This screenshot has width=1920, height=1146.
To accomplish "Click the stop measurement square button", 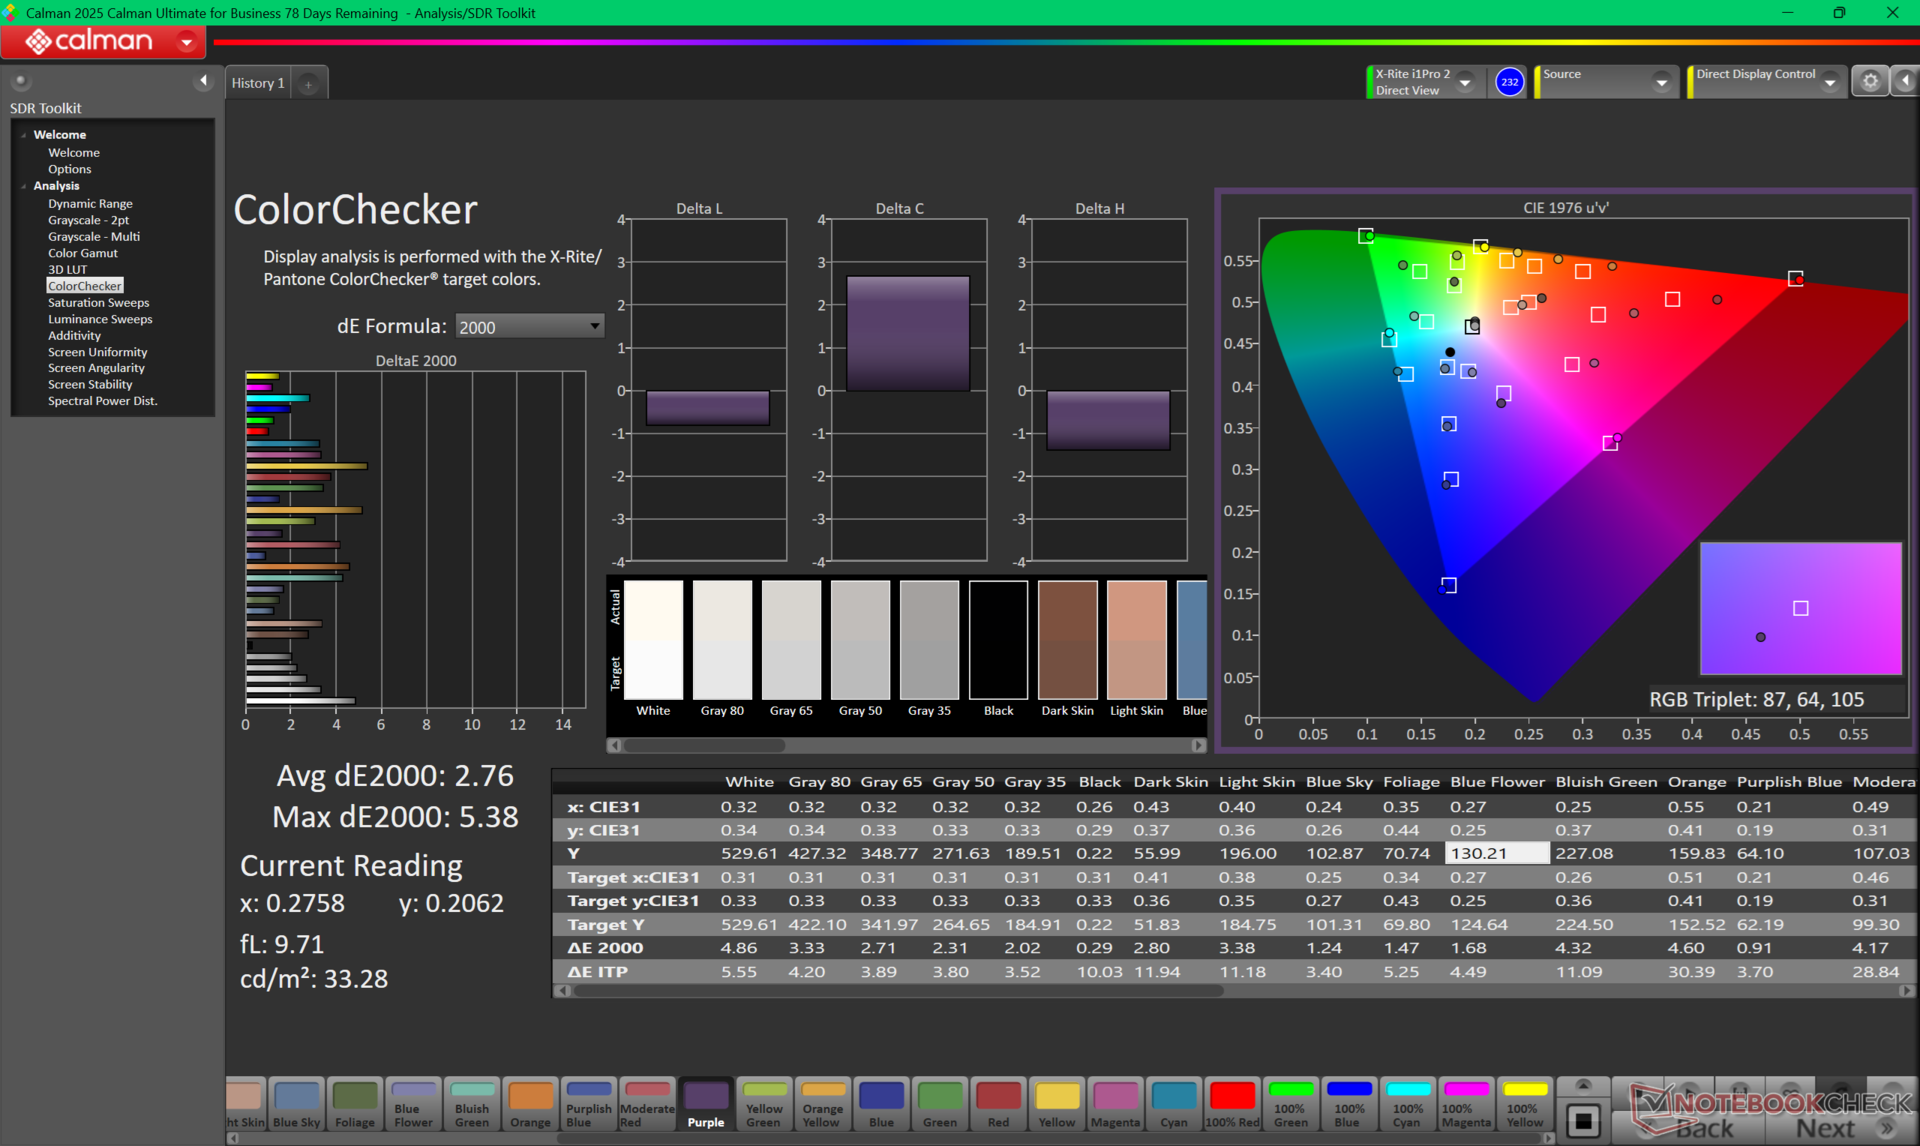I will click(x=1583, y=1121).
